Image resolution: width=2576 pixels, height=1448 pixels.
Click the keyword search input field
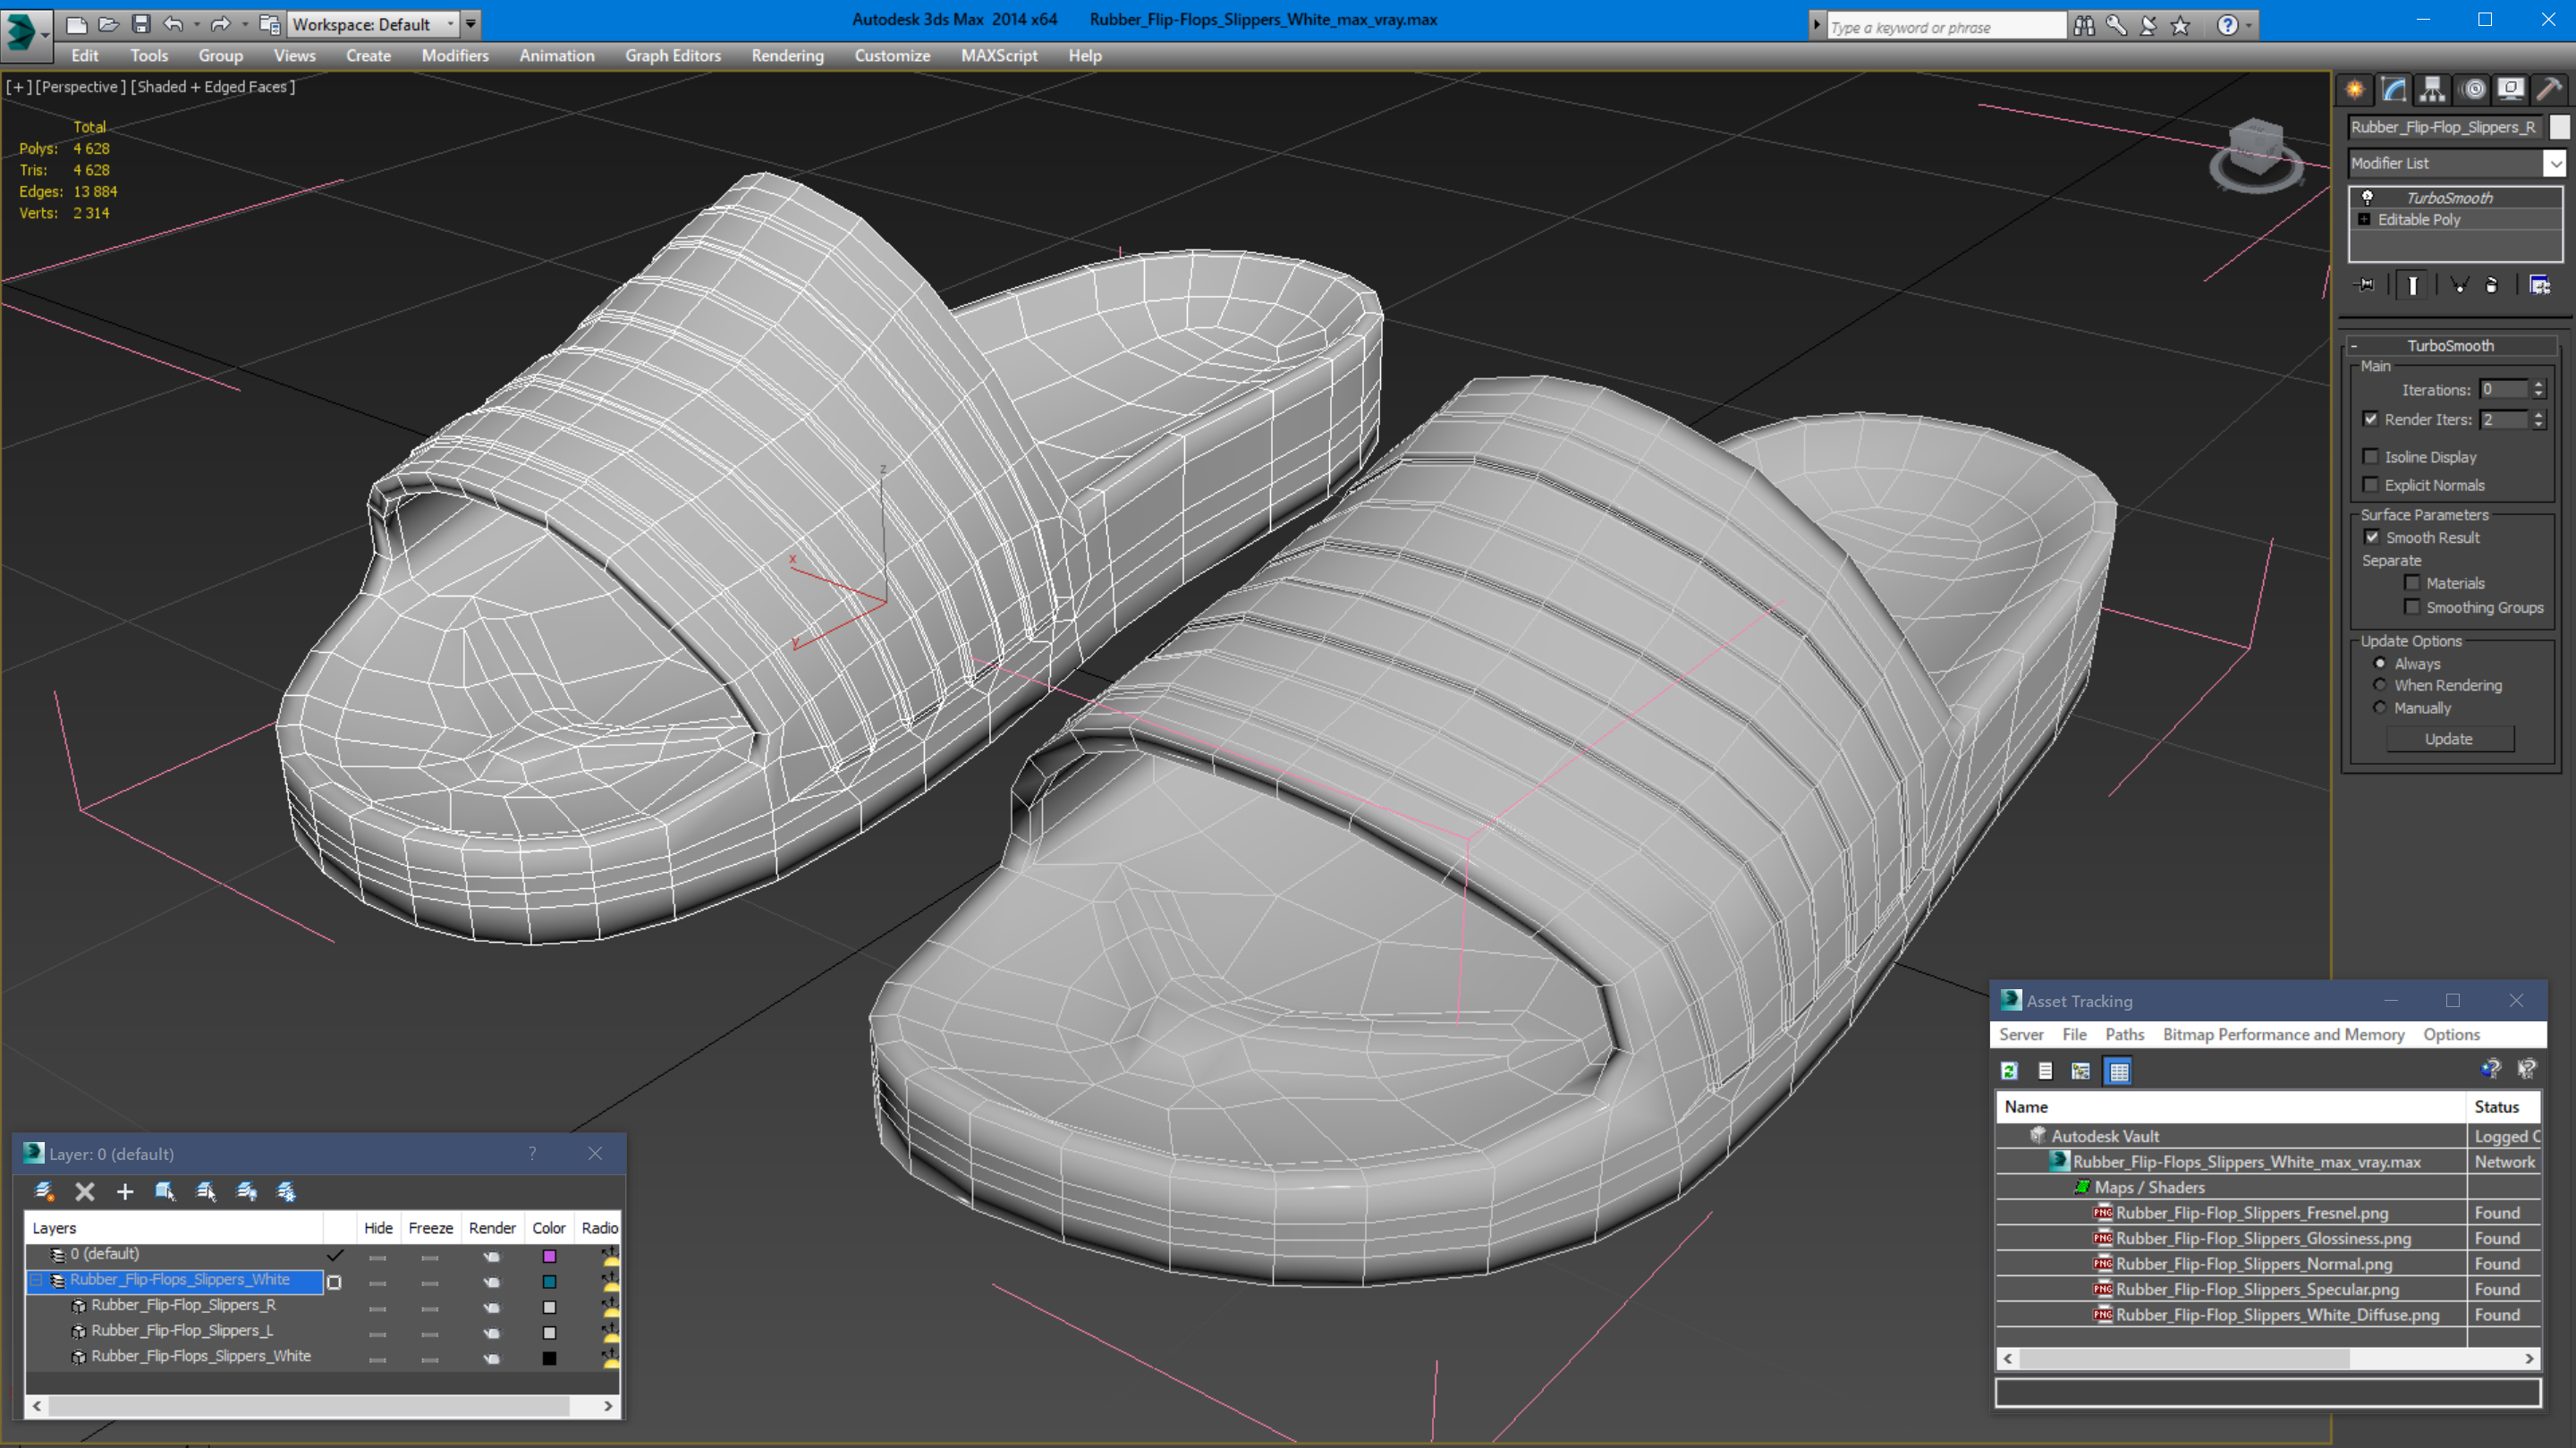pyautogui.click(x=1944, y=27)
